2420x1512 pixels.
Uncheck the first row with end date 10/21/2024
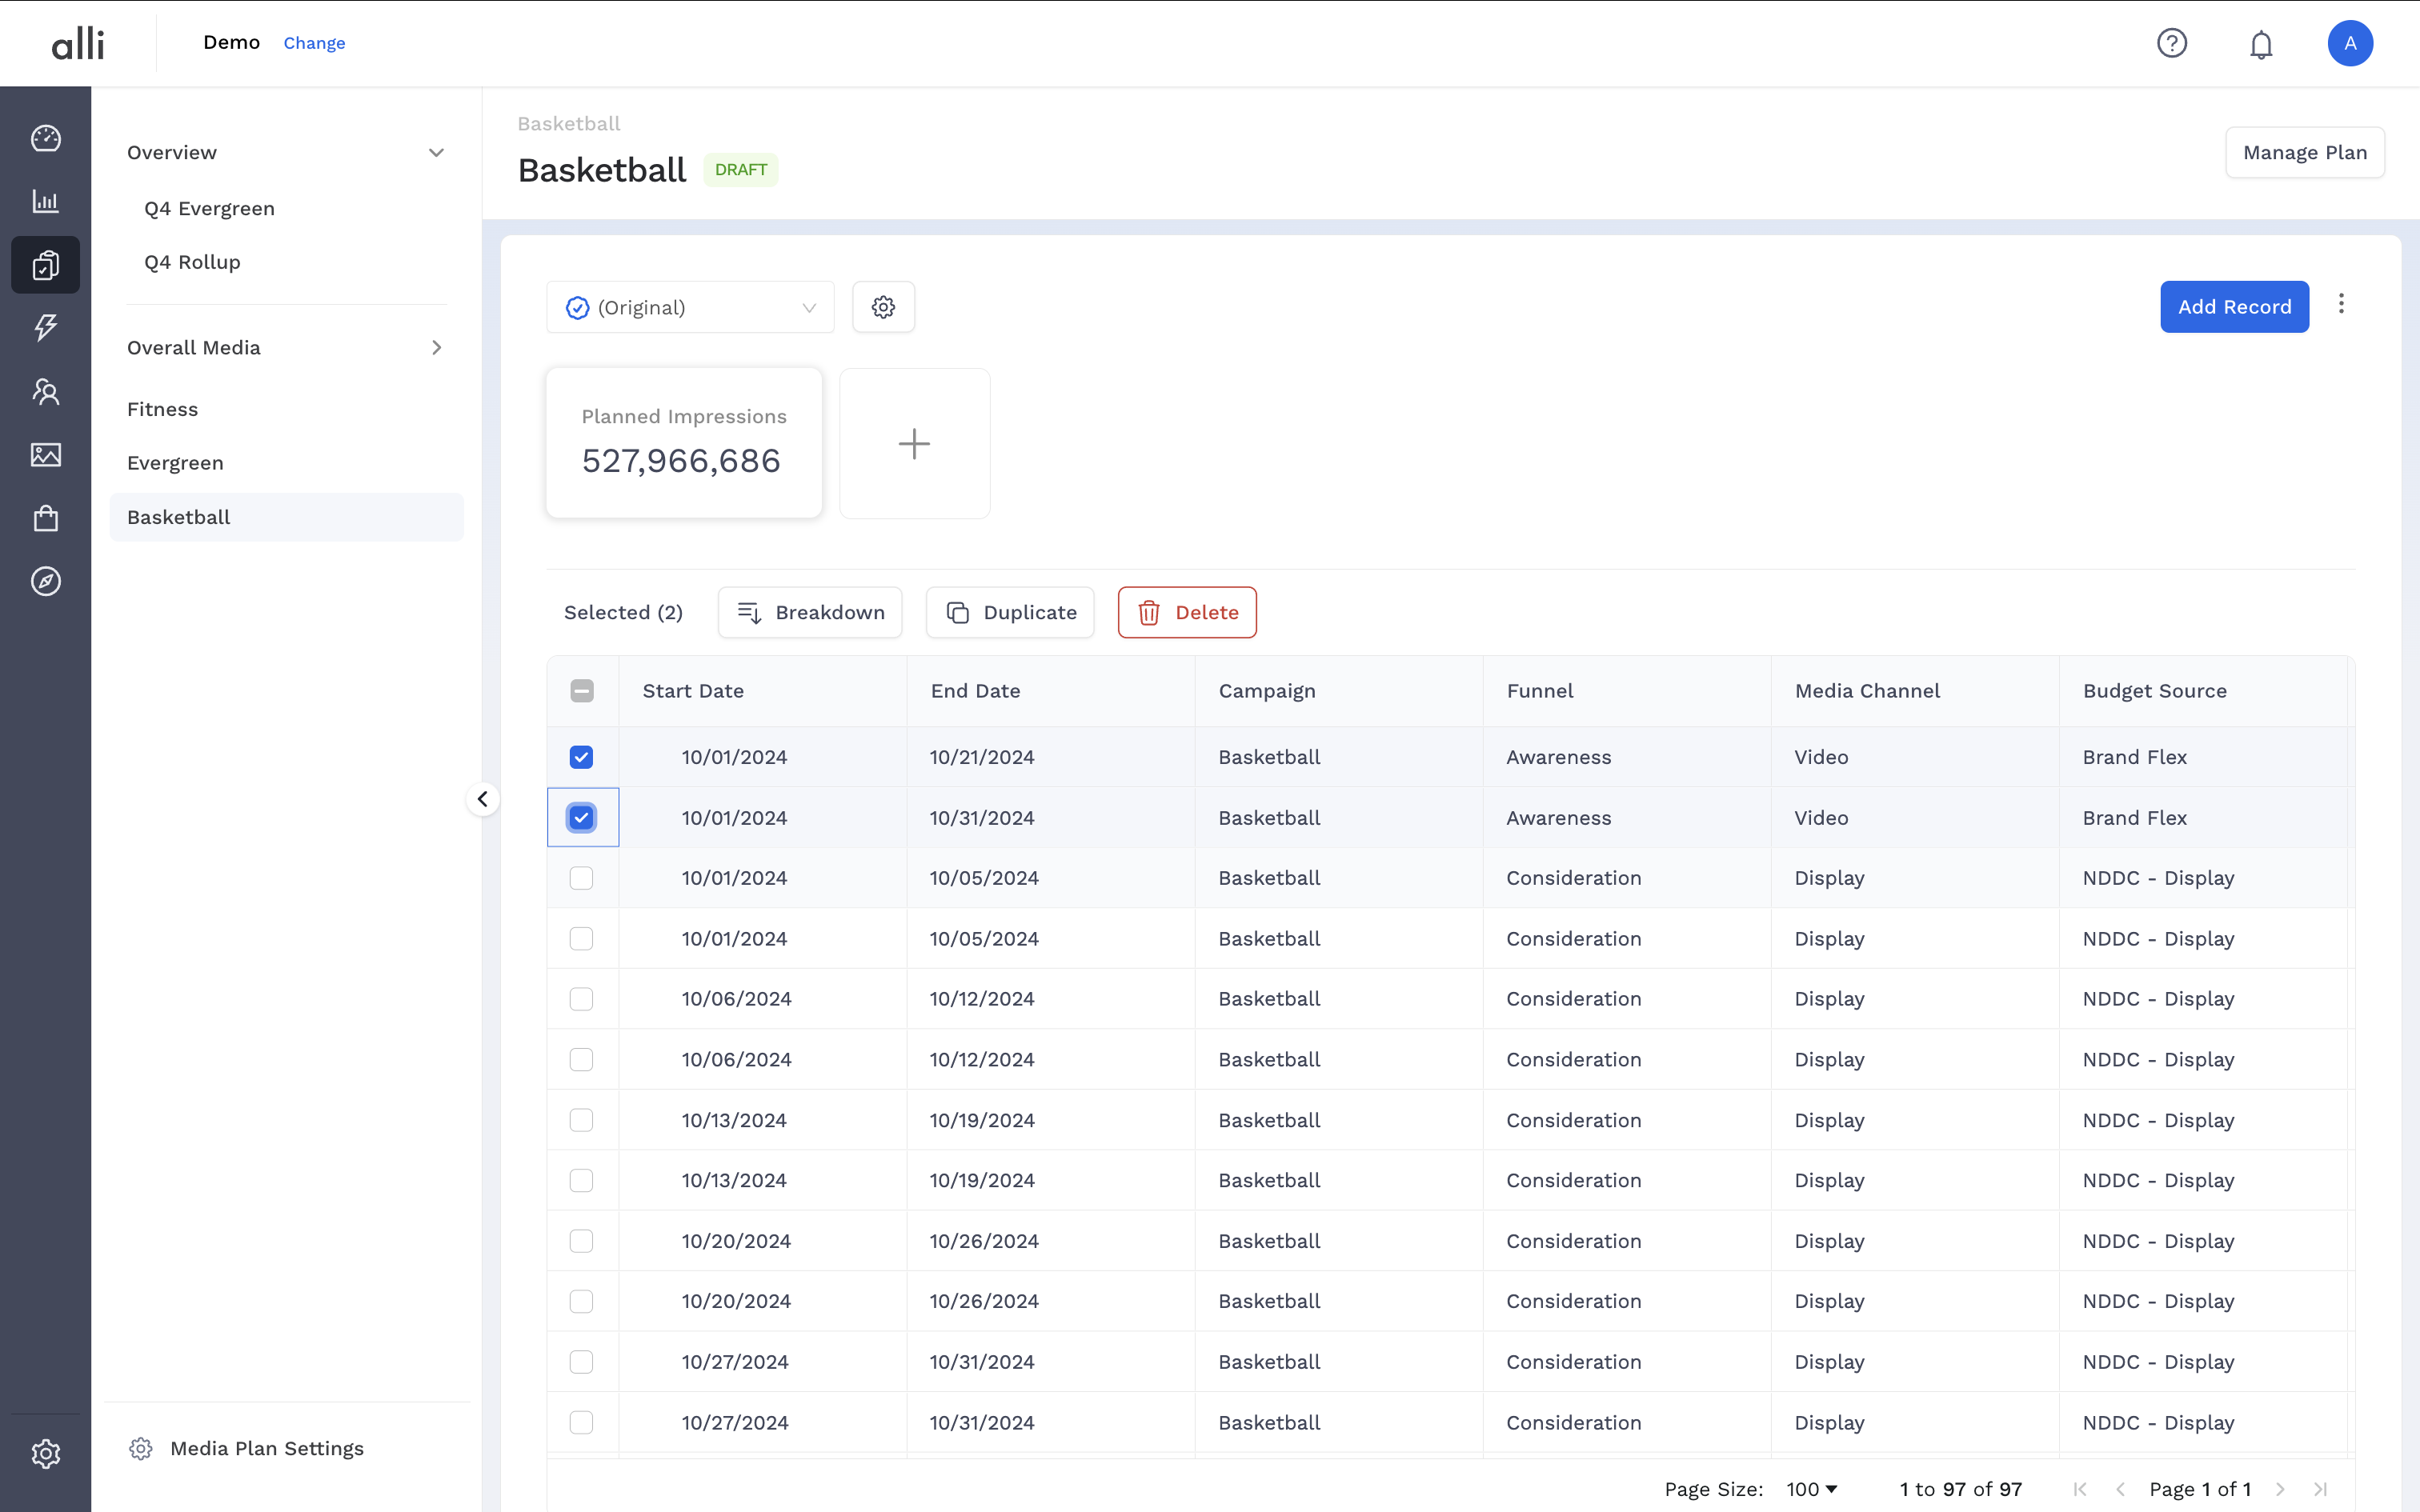coord(581,757)
